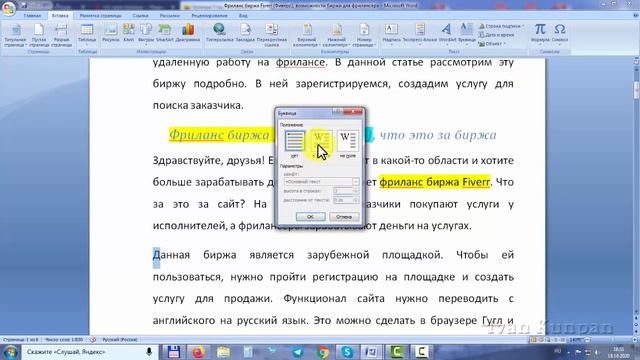
Task: Open the Page Number (Номер страницы) menu
Action: click(x=364, y=35)
